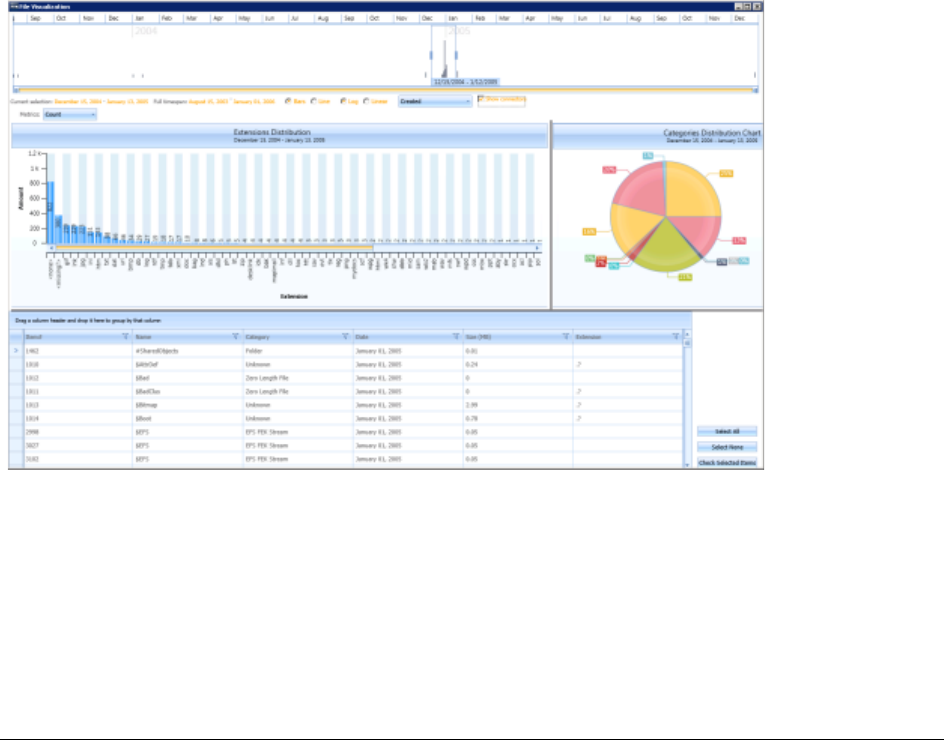Open the filter icon on the Size (MB) column
944x740 pixels.
click(x=566, y=337)
